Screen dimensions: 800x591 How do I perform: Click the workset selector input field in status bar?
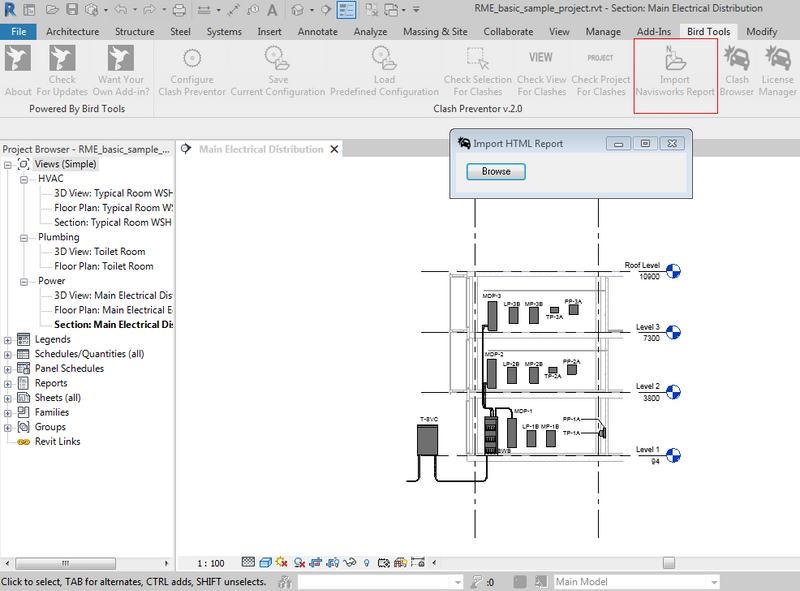(380, 582)
